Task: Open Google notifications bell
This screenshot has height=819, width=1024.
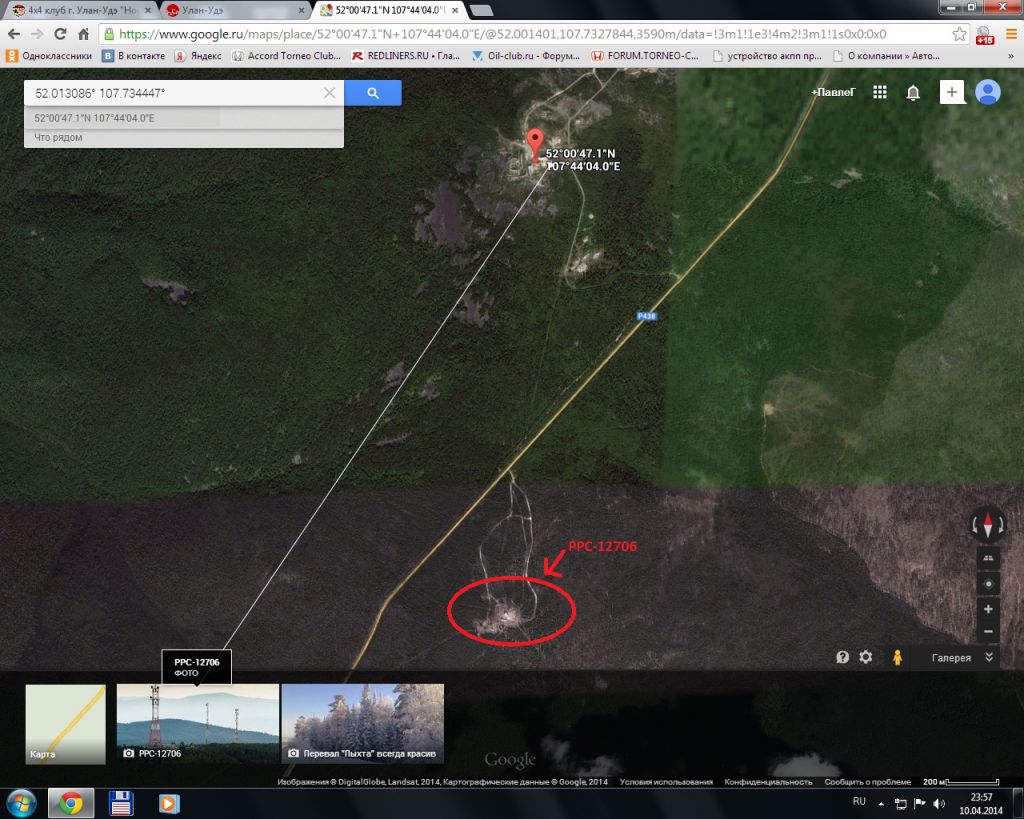Action: [913, 93]
